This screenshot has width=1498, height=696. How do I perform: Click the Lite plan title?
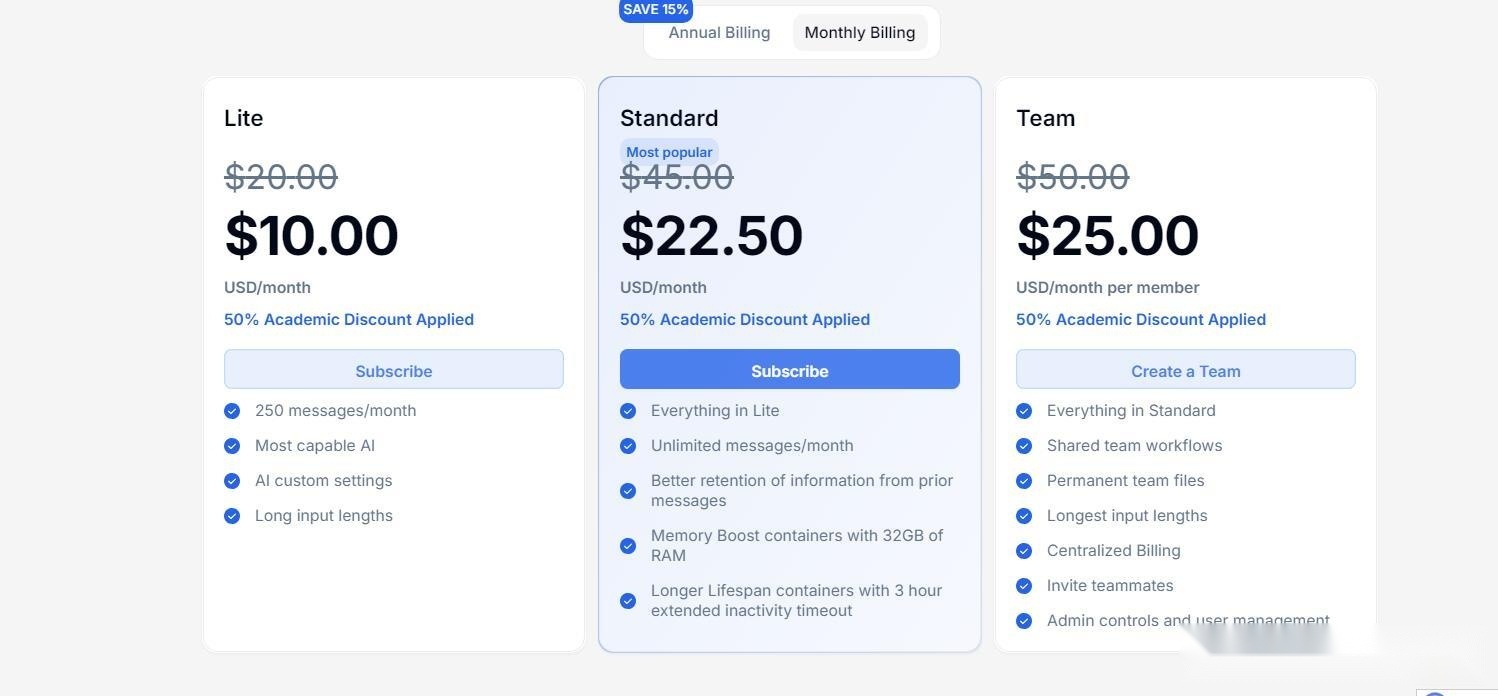244,118
